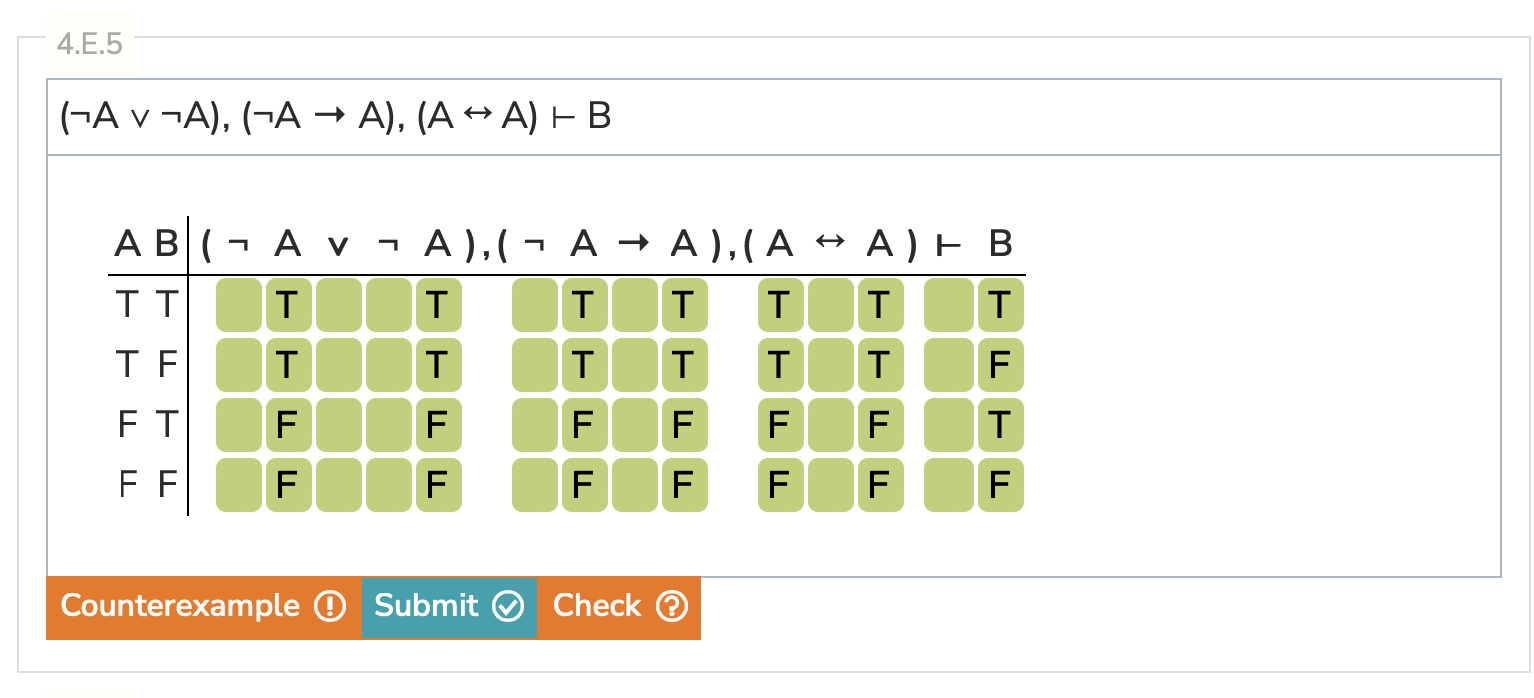Viewport: 1534px width, 698px height.
Task: Click the blank cell left of B in row T T
Action: click(950, 305)
